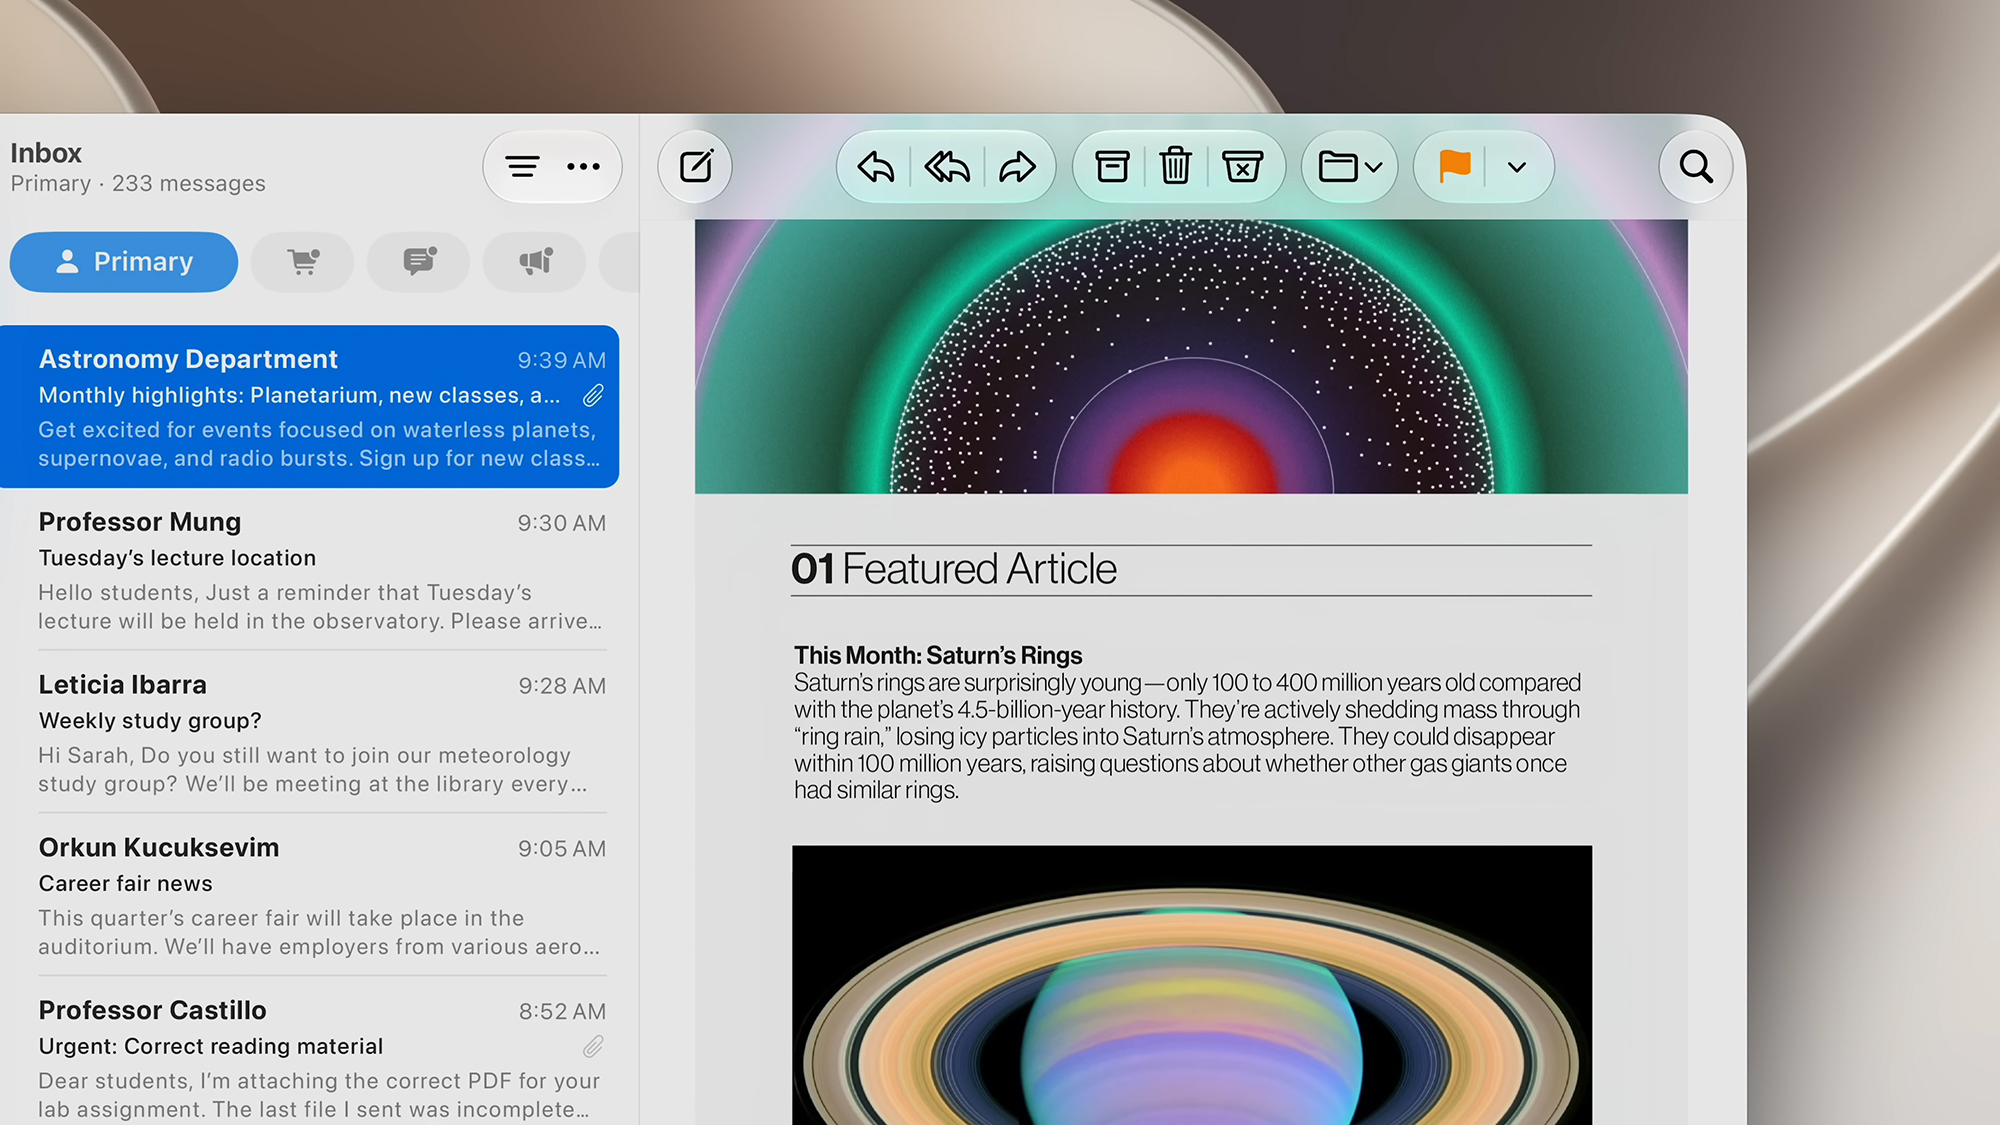Click the newsletter header banner image

1191,356
